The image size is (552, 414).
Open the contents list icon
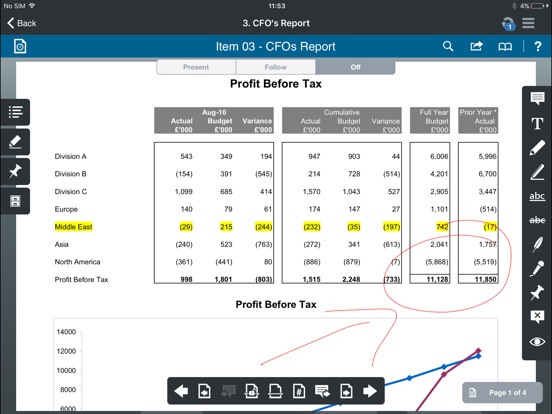point(15,112)
